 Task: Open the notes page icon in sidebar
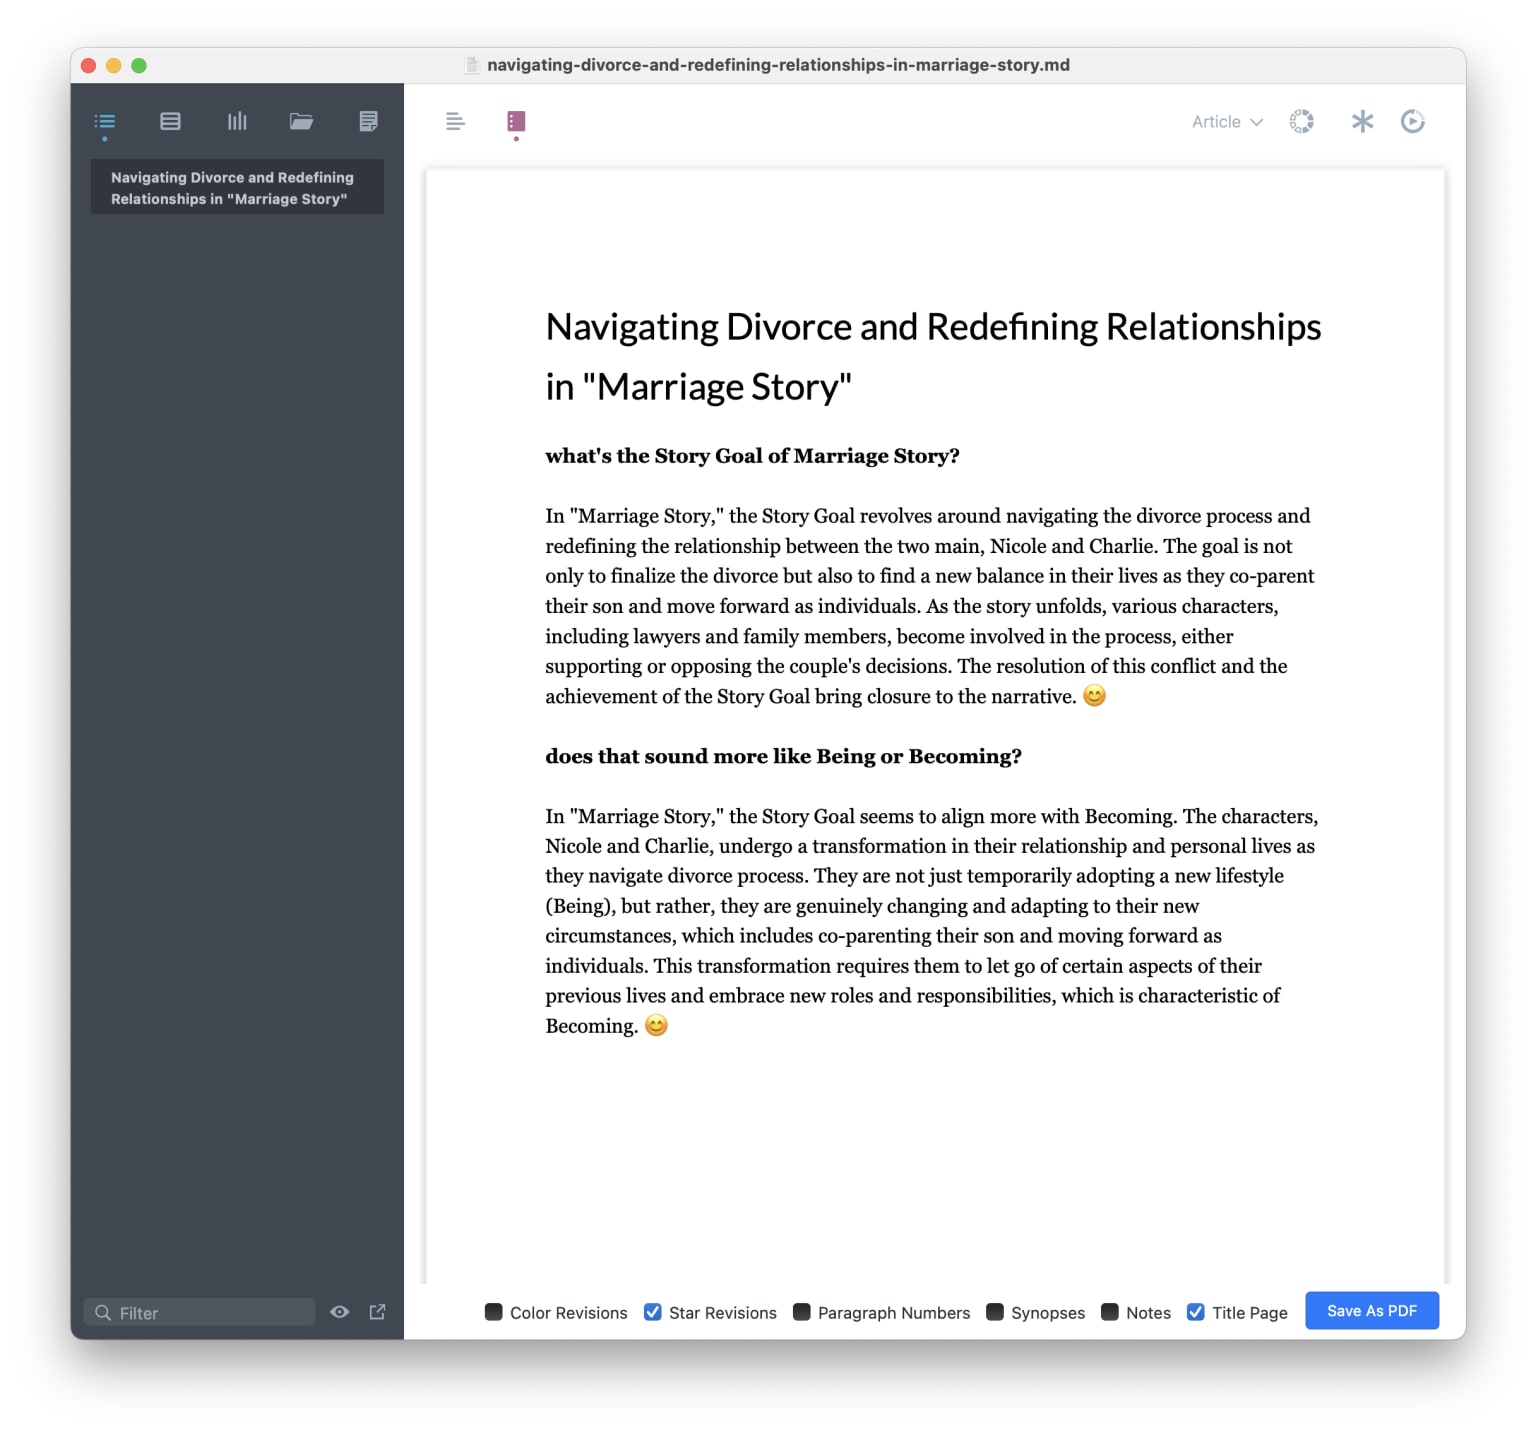coord(368,122)
